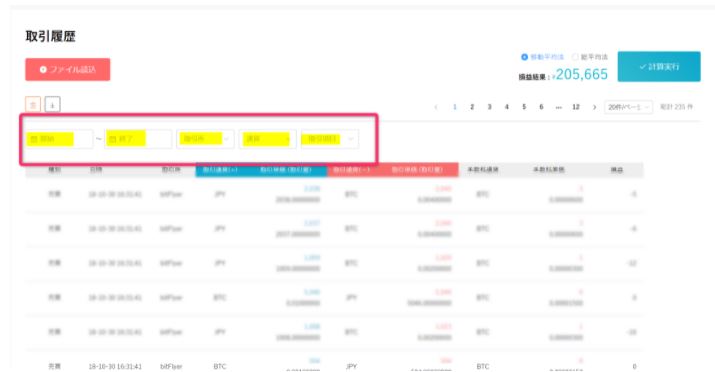This screenshot has height=372, width=715.
Task: Click the end date (終了) field
Action: pos(138,139)
